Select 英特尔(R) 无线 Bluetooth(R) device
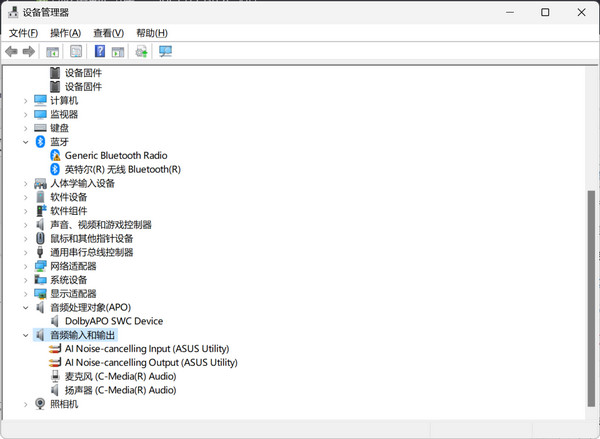The height and width of the screenshot is (439, 600). point(122,170)
